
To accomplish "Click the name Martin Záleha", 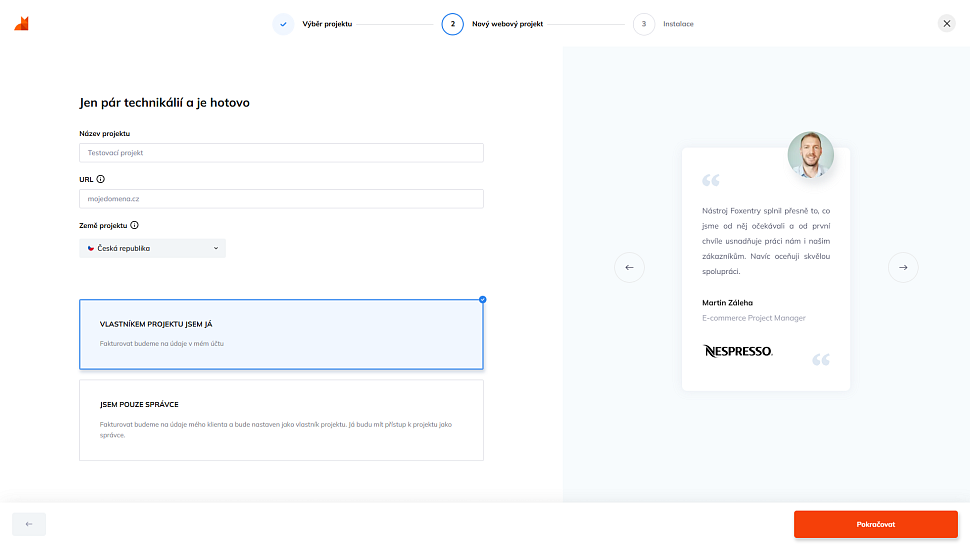I will pos(728,303).
